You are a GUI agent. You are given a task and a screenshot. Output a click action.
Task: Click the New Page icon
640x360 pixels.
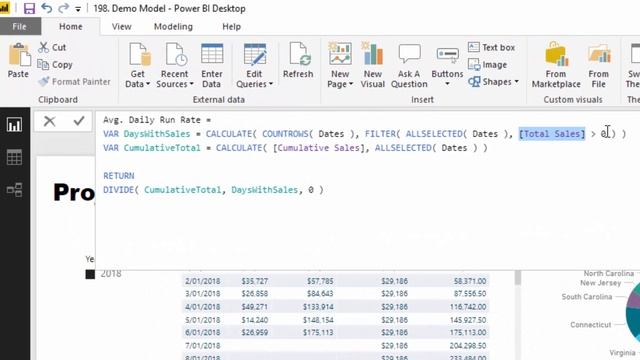click(340, 53)
